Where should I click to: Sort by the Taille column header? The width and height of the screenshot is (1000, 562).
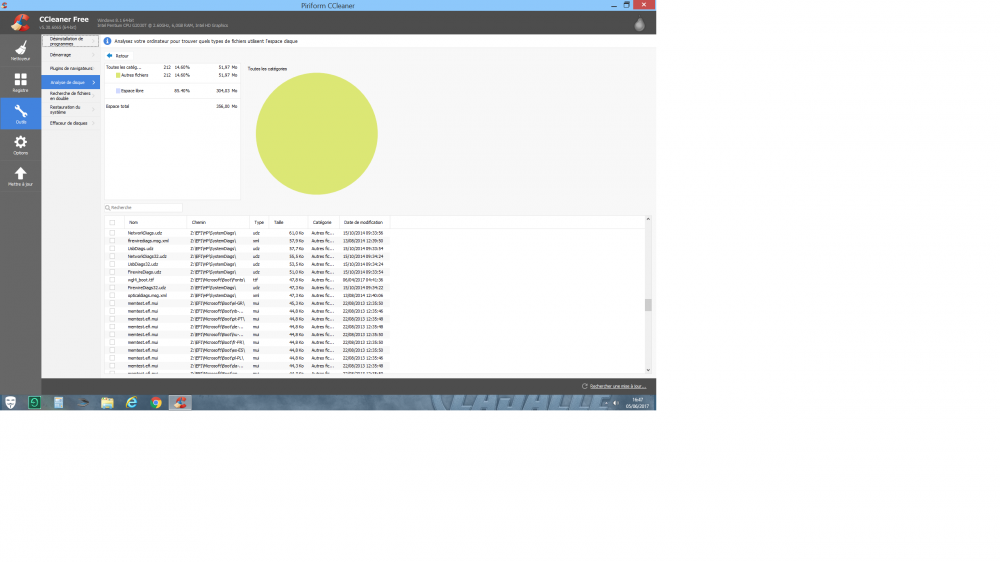tap(288, 223)
